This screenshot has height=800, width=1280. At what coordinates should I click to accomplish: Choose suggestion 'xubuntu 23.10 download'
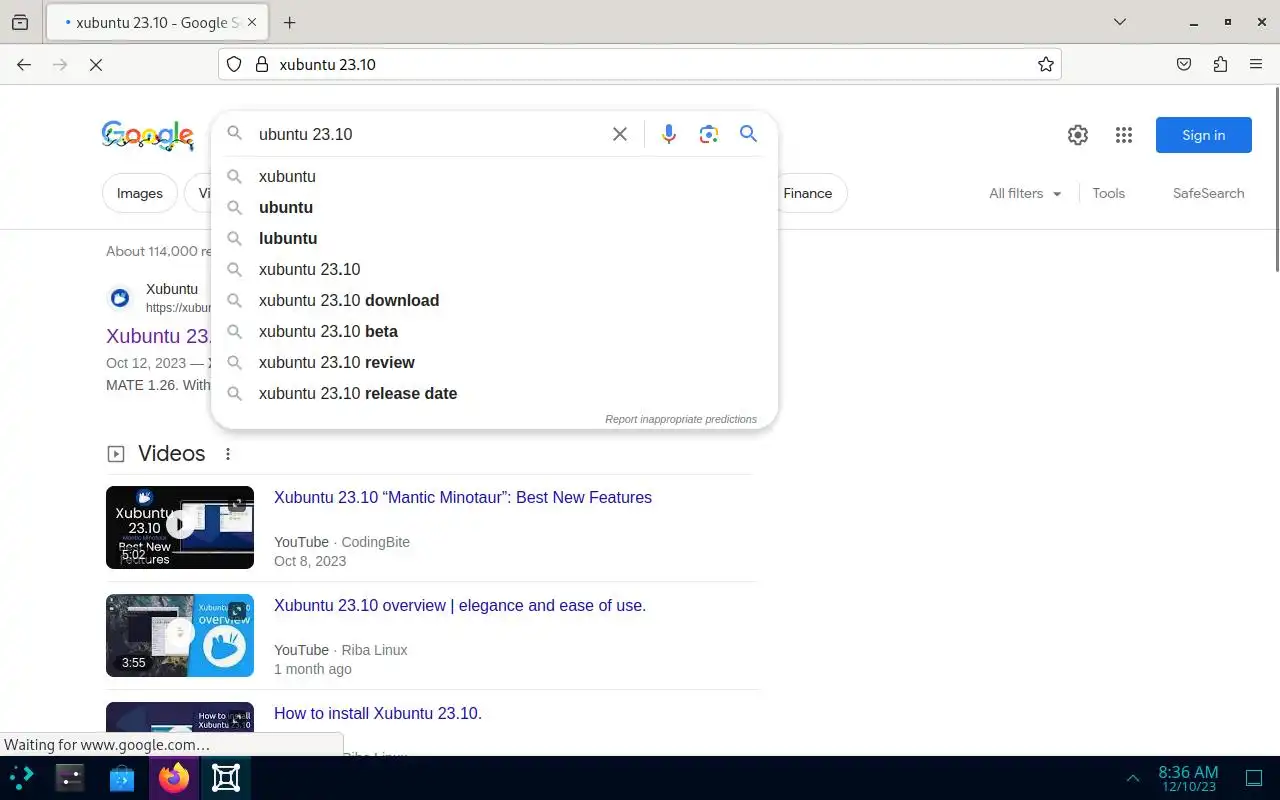(x=495, y=300)
